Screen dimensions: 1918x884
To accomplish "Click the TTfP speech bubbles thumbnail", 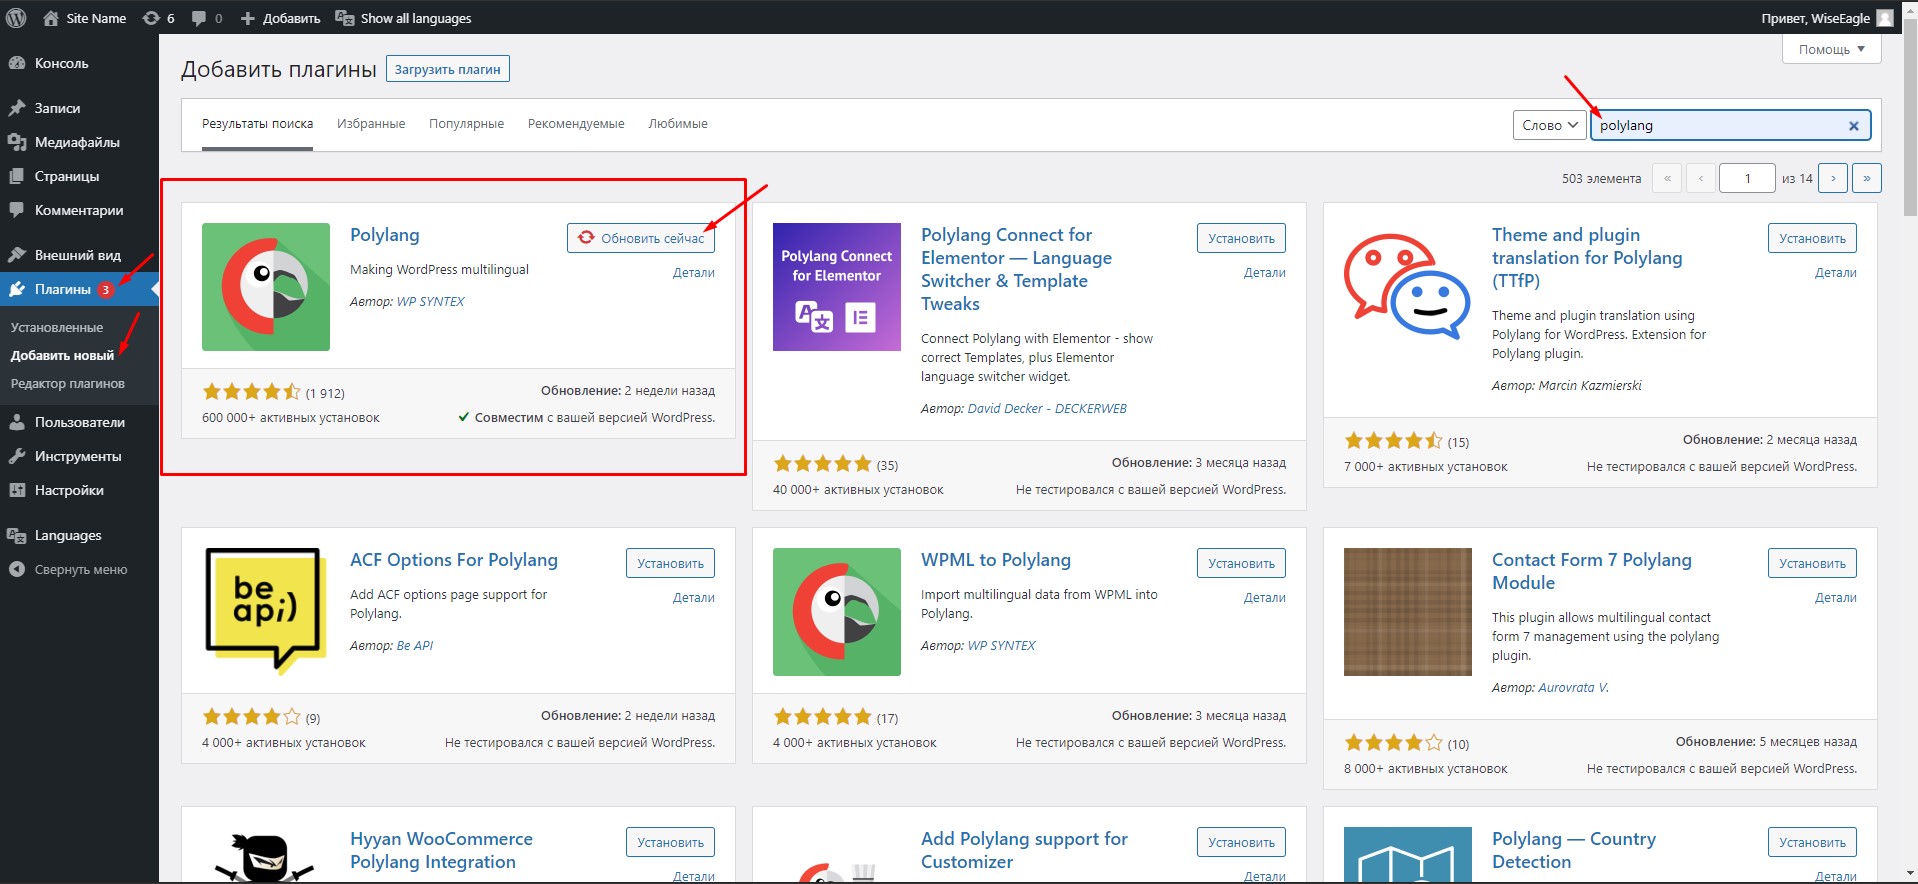I will (x=1408, y=287).
